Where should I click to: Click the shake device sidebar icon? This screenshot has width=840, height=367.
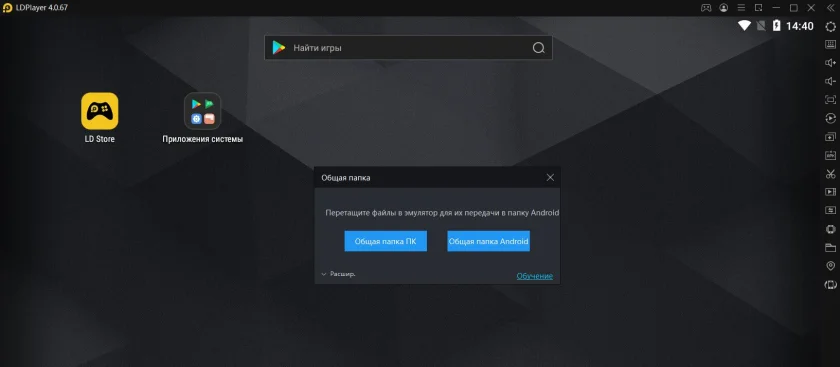830,229
